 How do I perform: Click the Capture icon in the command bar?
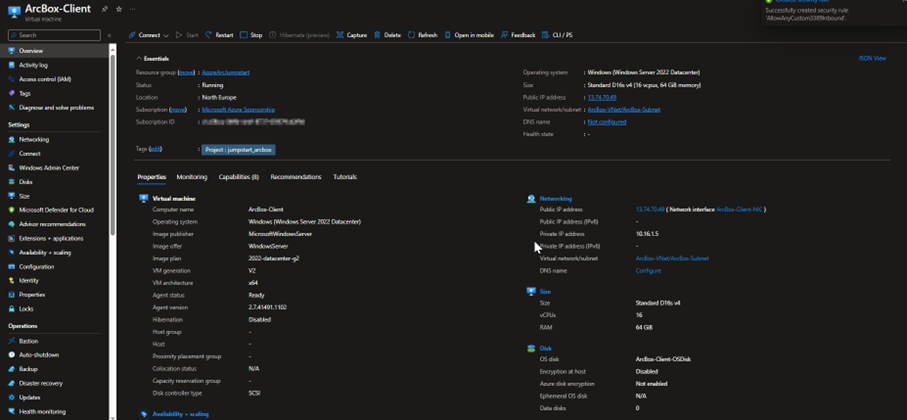(x=340, y=35)
